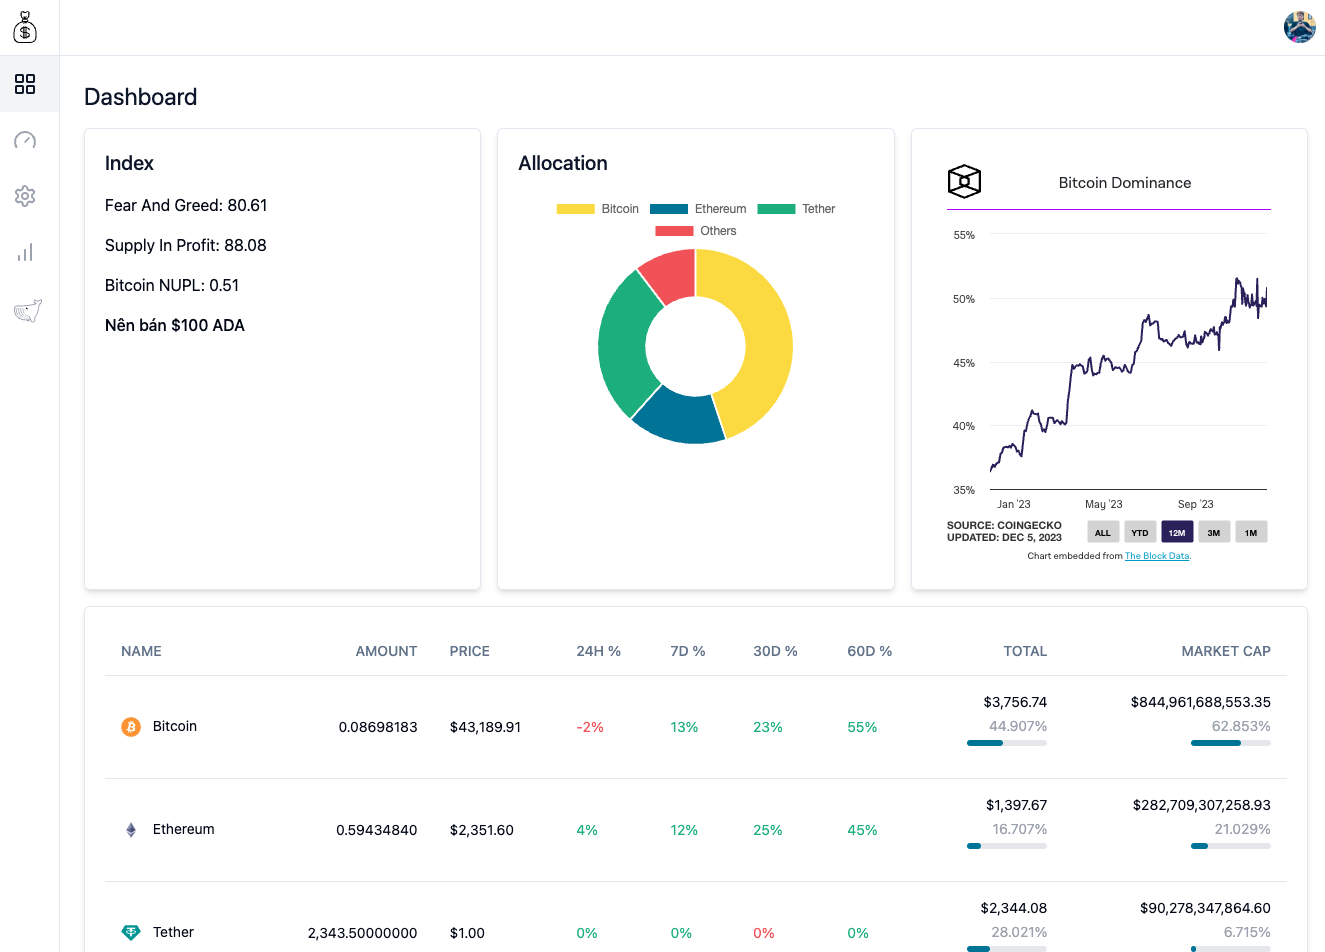The height and width of the screenshot is (952, 1325).
Task: Open The Block Data link
Action: coord(1157,556)
